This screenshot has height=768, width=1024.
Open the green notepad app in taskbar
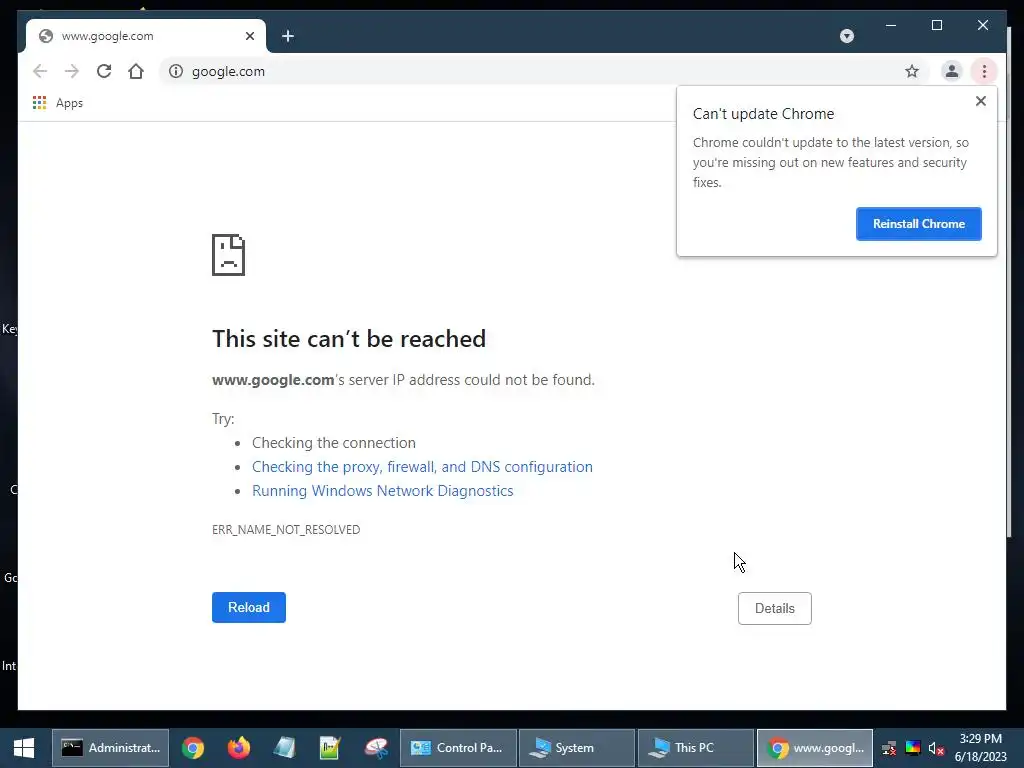click(330, 748)
